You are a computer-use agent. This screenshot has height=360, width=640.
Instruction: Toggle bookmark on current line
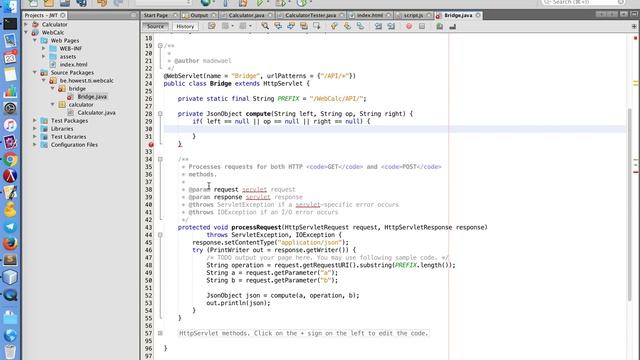pos(360,26)
